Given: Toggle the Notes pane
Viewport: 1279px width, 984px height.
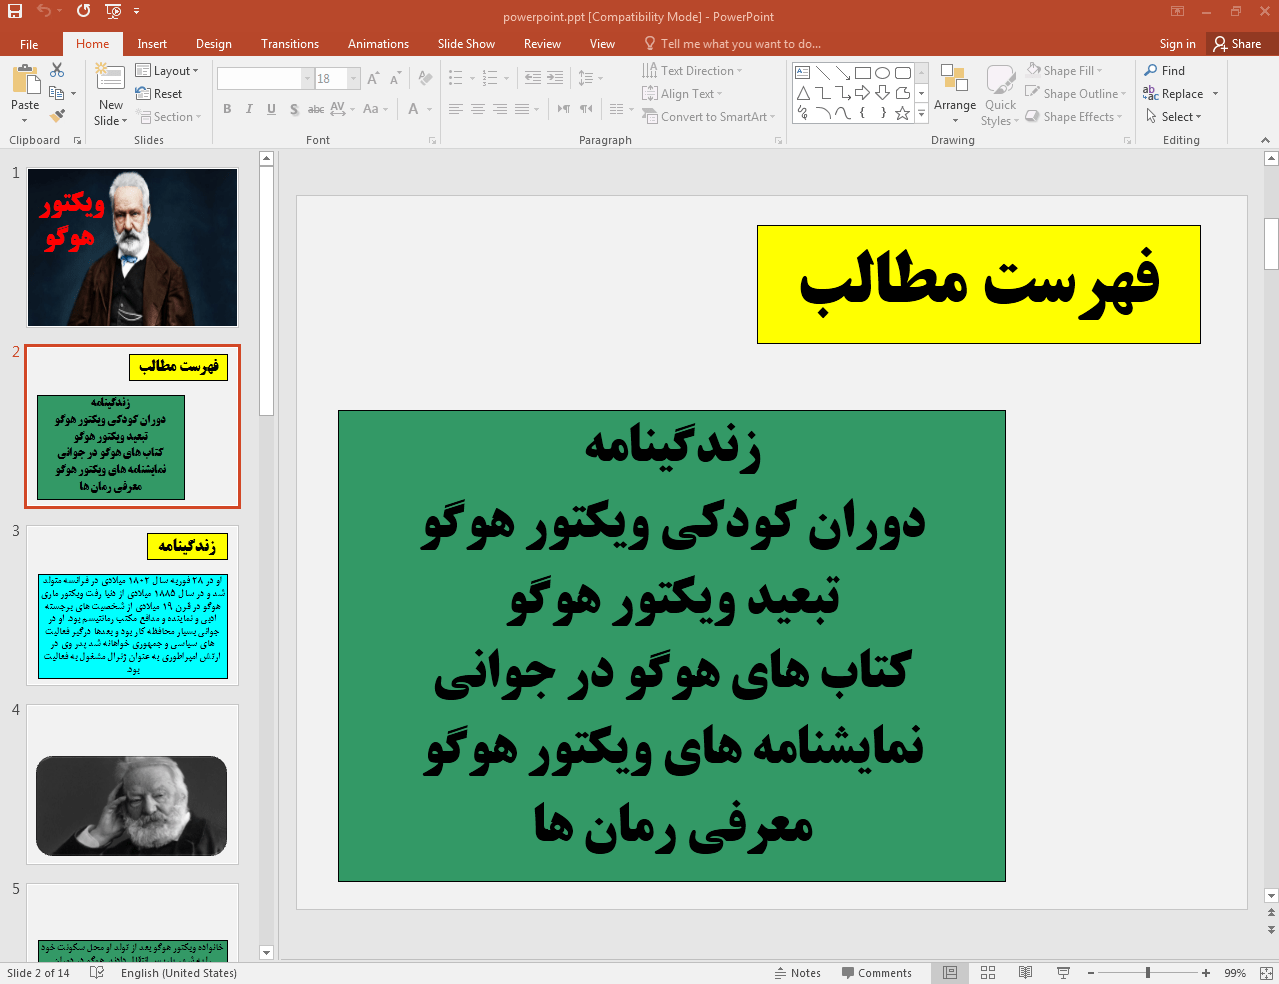Looking at the screenshot, I should click(797, 973).
